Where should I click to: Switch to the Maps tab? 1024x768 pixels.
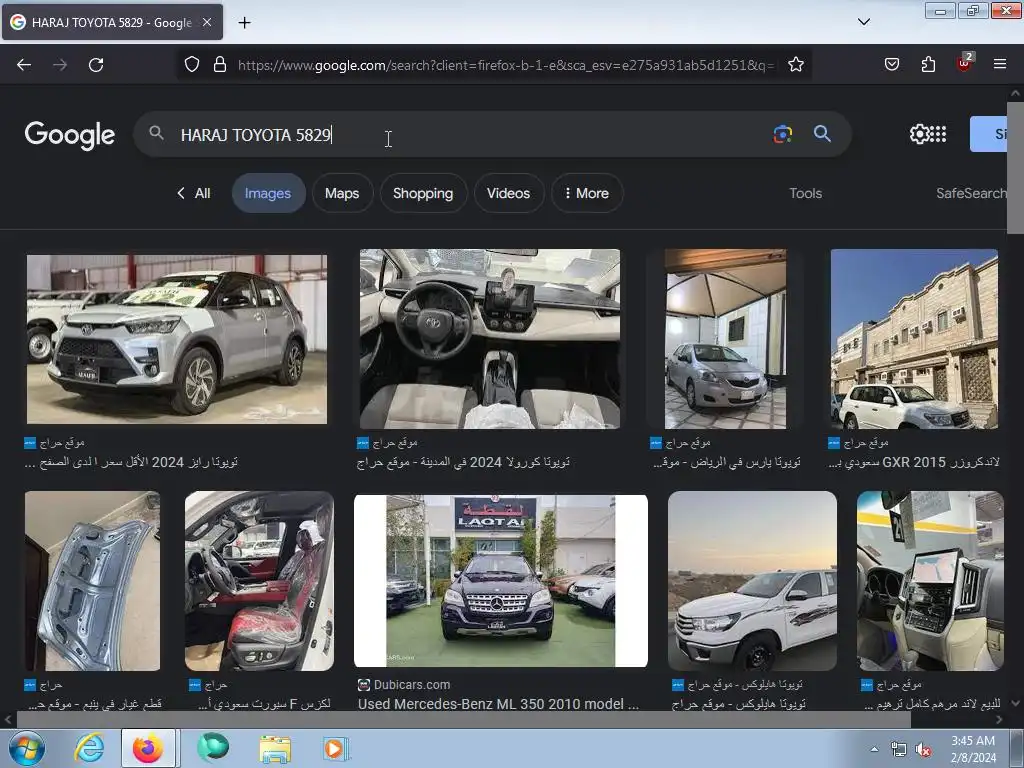pyautogui.click(x=342, y=193)
